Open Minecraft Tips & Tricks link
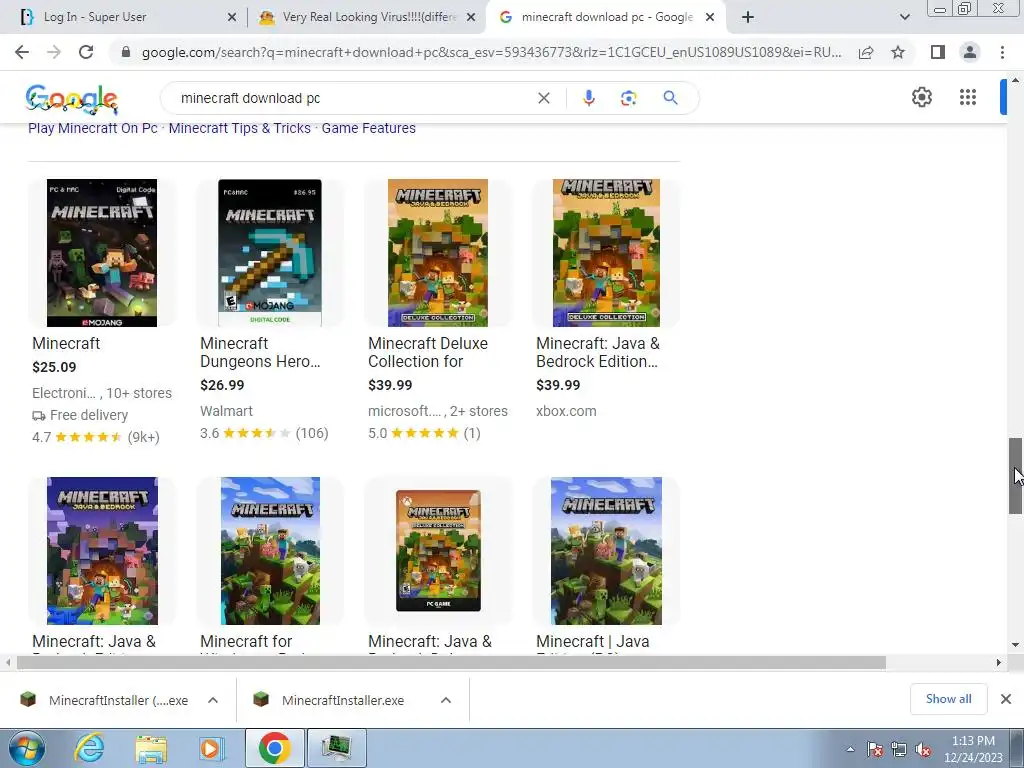 pos(240,128)
